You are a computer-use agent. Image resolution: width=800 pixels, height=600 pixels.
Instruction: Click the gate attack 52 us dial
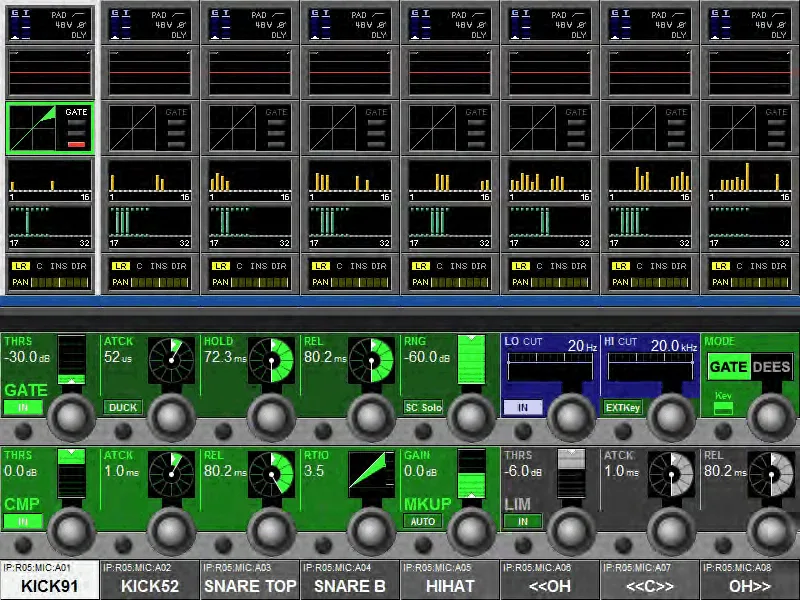pos(171,360)
